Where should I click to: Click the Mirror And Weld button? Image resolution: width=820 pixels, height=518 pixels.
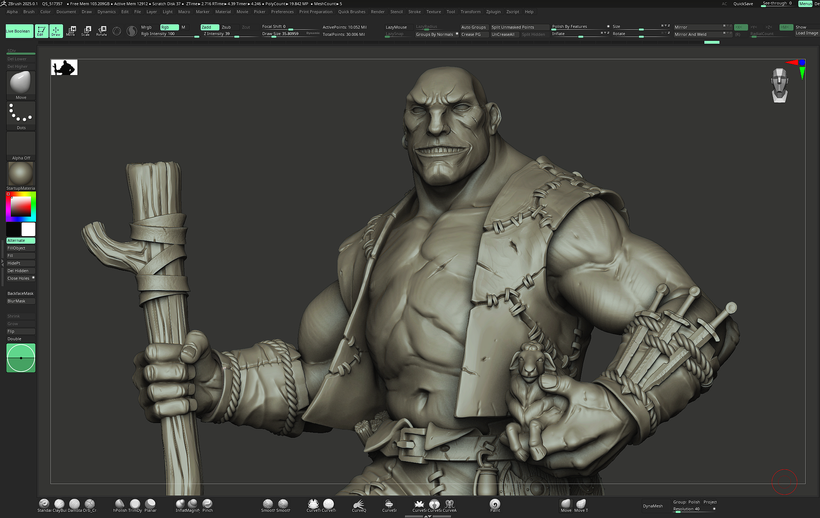pyautogui.click(x=691, y=34)
